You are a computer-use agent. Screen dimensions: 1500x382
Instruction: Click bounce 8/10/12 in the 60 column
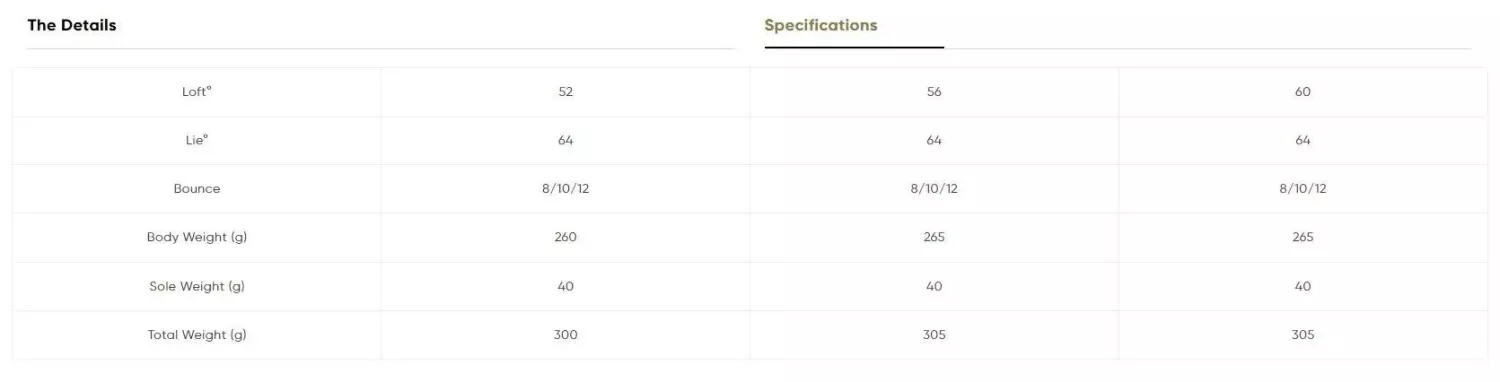[1303, 188]
